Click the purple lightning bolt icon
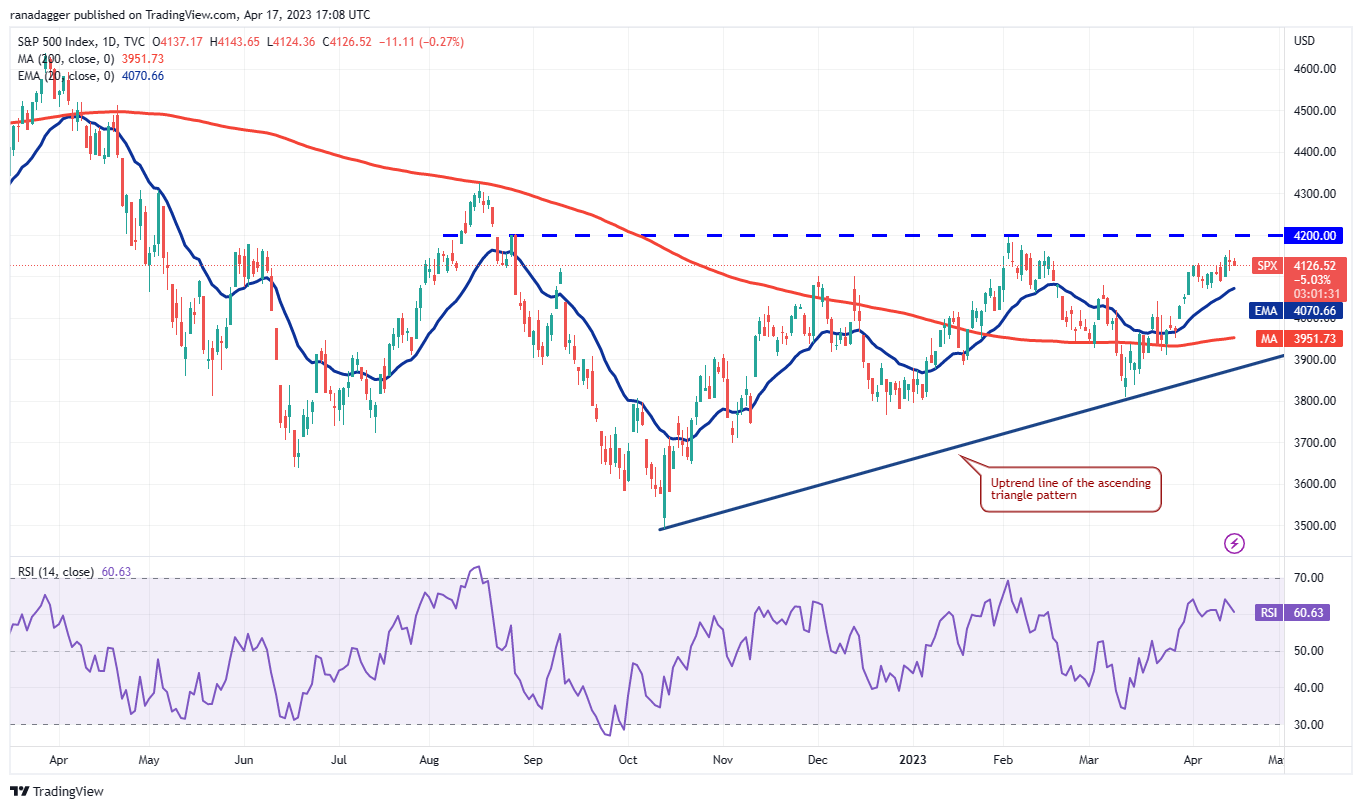This screenshot has width=1362, height=809. (x=1235, y=543)
